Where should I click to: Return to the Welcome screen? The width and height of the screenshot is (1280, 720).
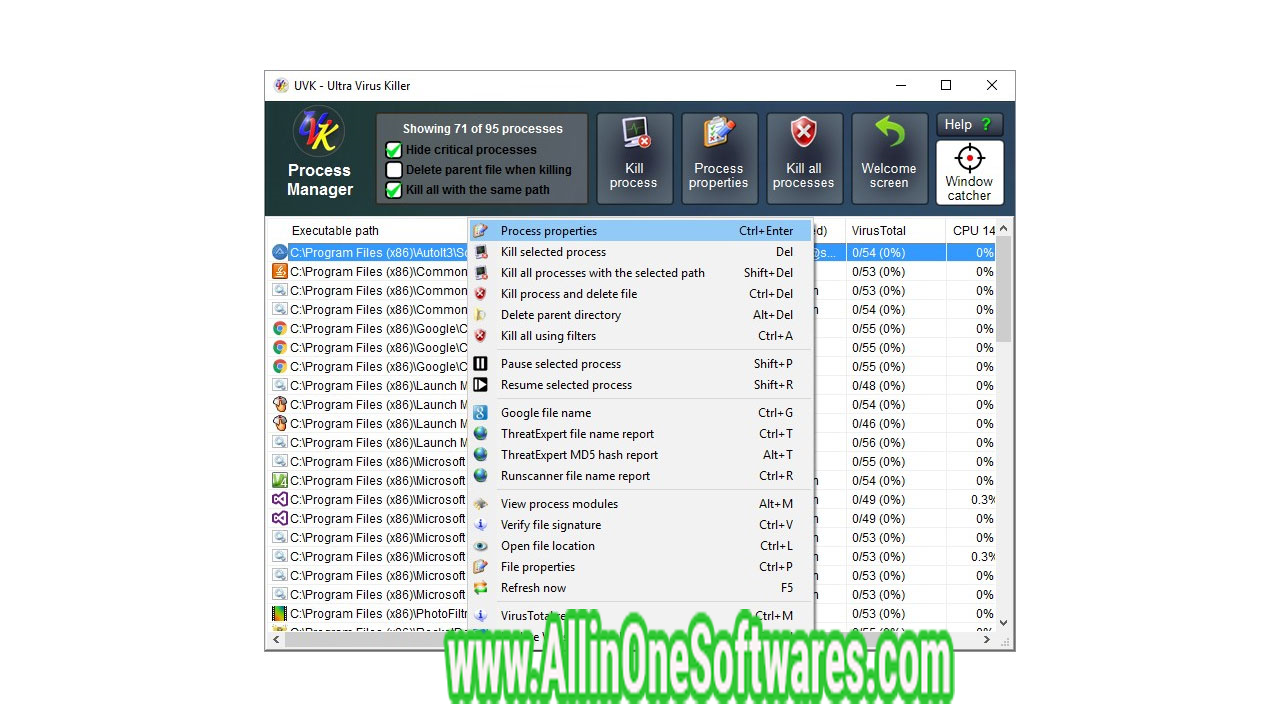[889, 158]
